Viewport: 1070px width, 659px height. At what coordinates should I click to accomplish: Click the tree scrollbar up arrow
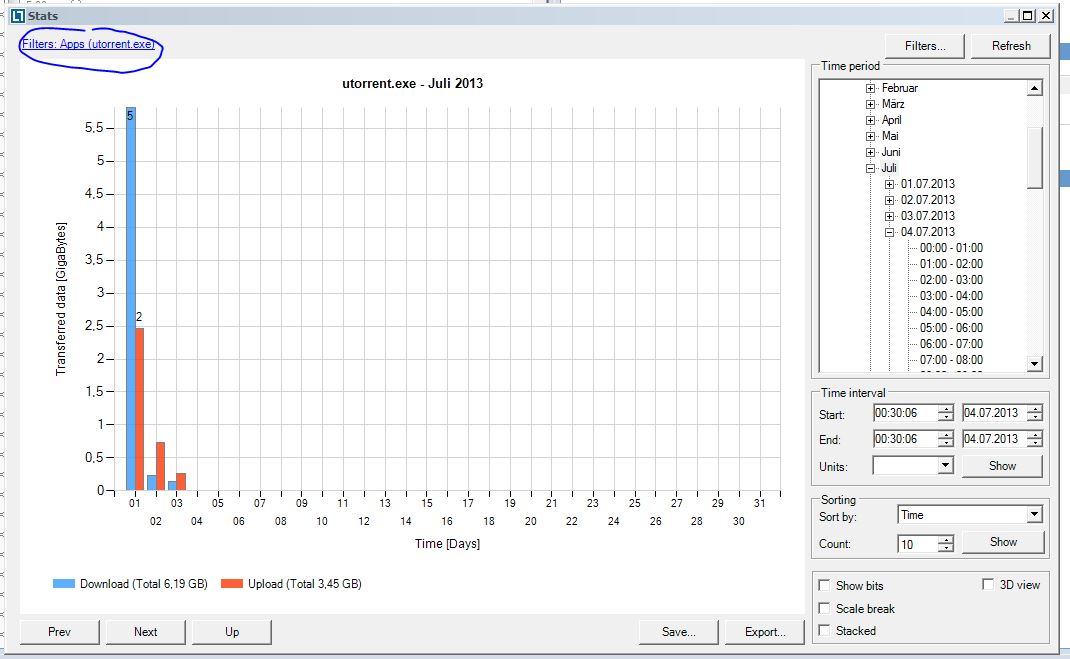[x=1035, y=88]
